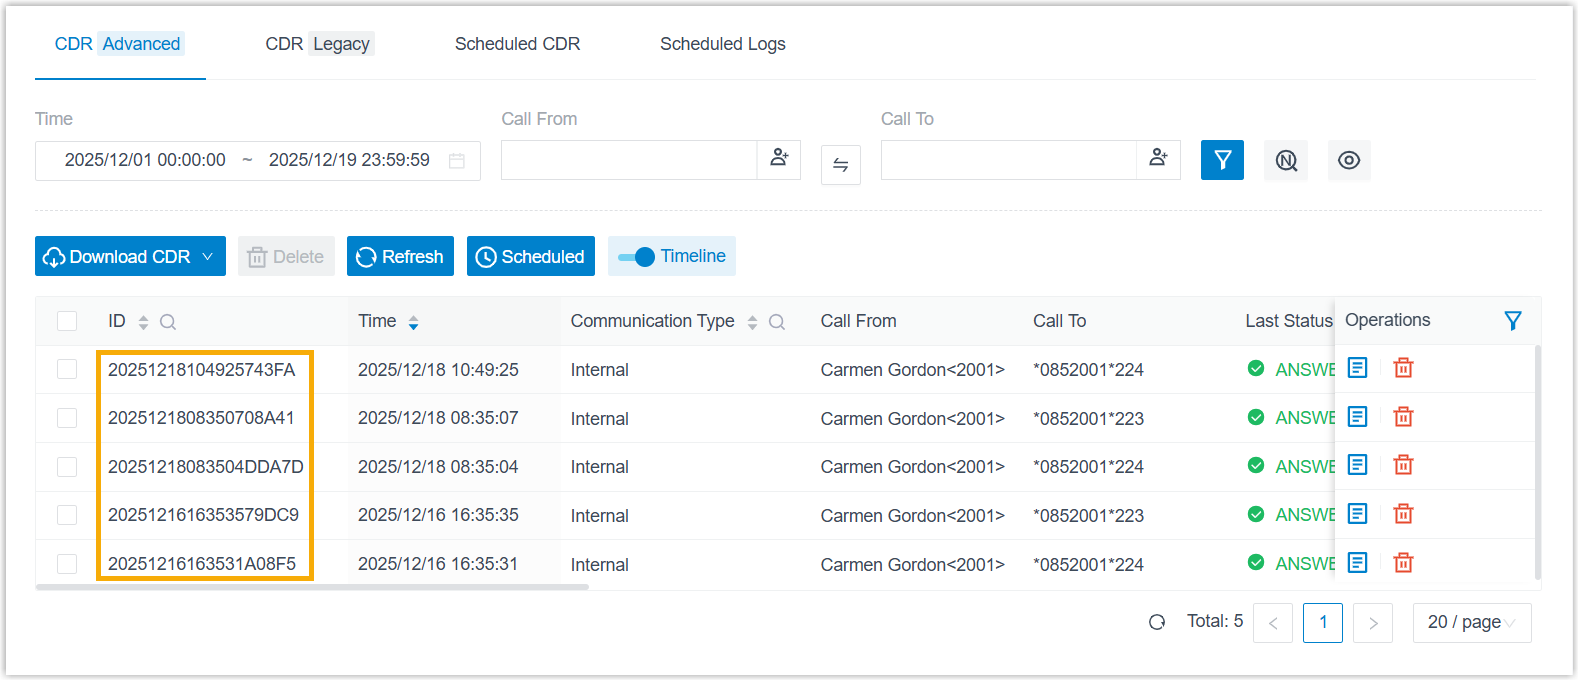Open the 20 / page size selector
The image size is (1579, 681).
pyautogui.click(x=1471, y=622)
